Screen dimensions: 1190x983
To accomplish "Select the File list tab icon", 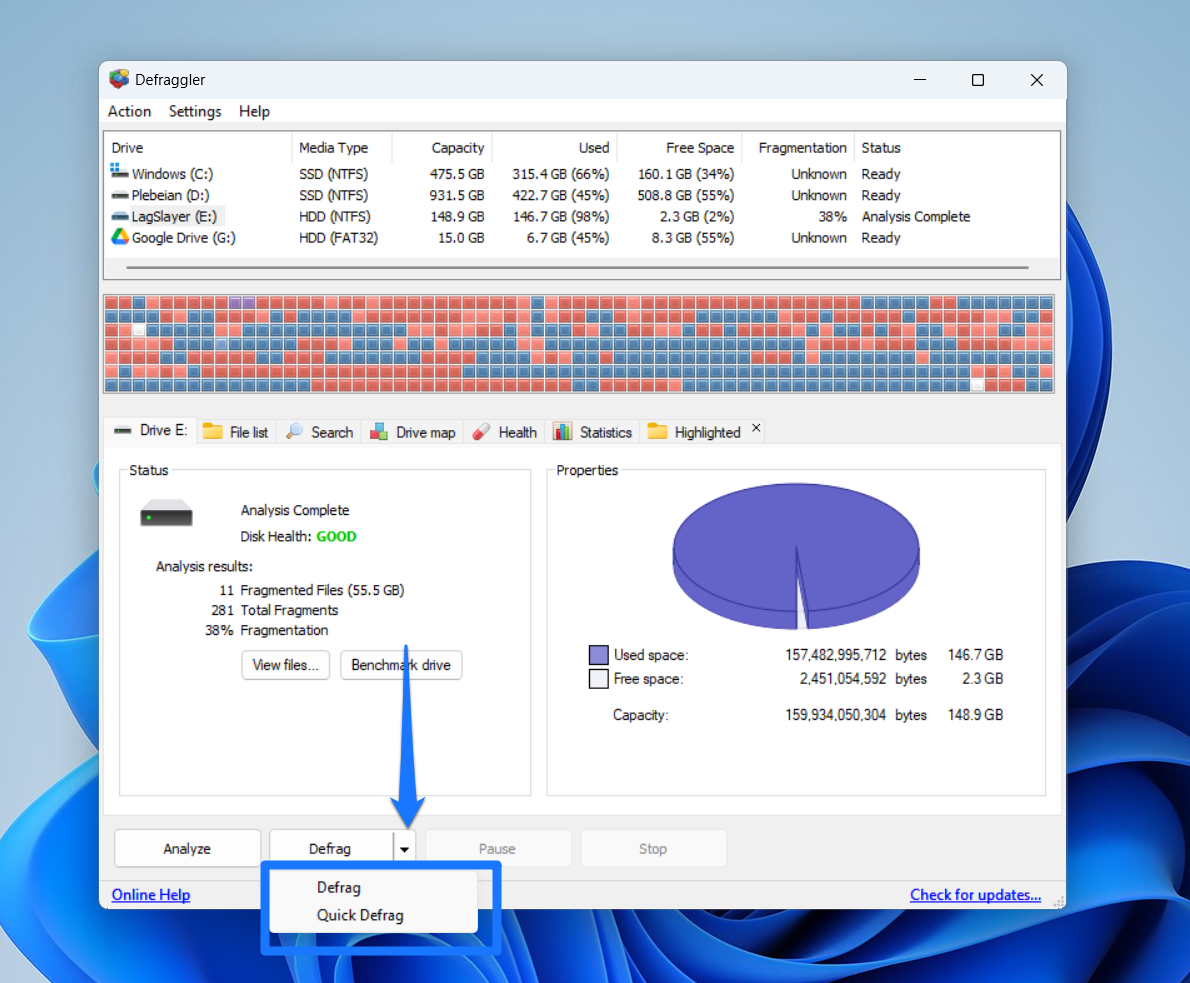I will [211, 431].
